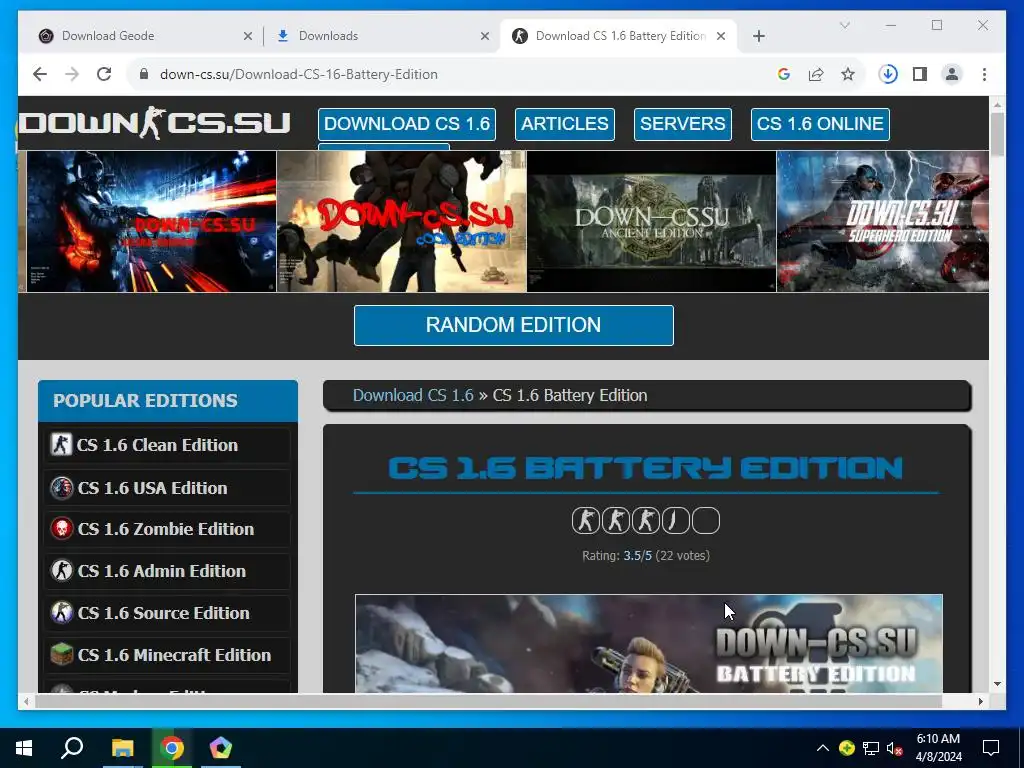
Task: Switch to the Download Geode tab
Action: pos(144,36)
